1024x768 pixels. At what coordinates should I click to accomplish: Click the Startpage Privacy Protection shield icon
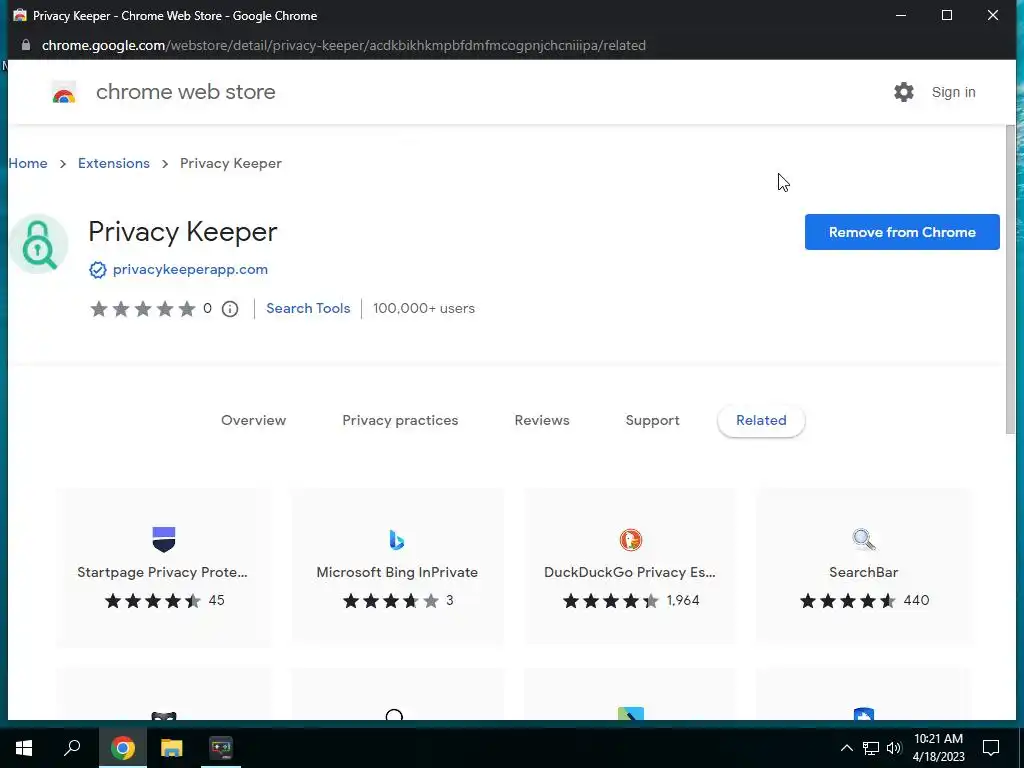tap(164, 539)
